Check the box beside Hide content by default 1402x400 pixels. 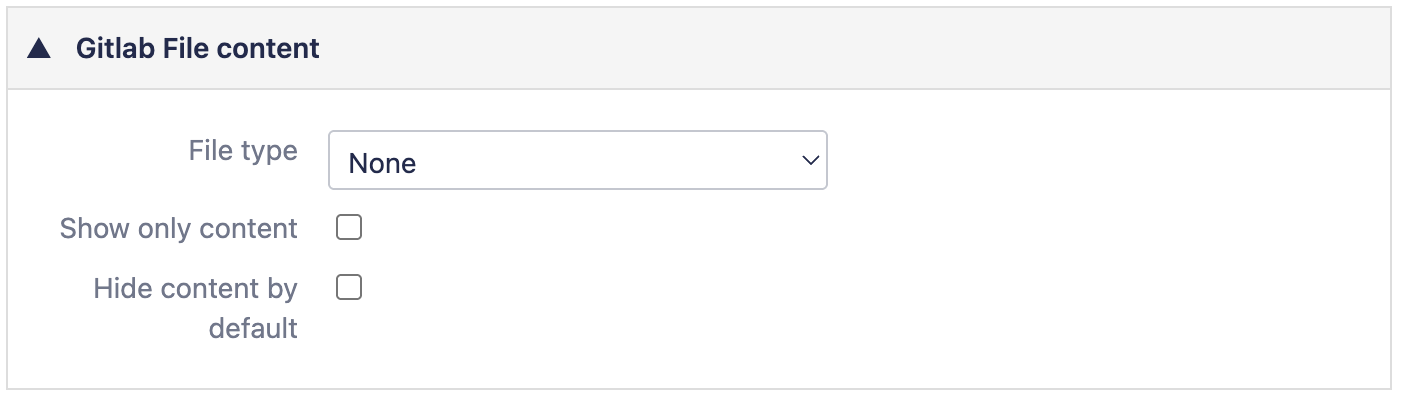tap(348, 289)
